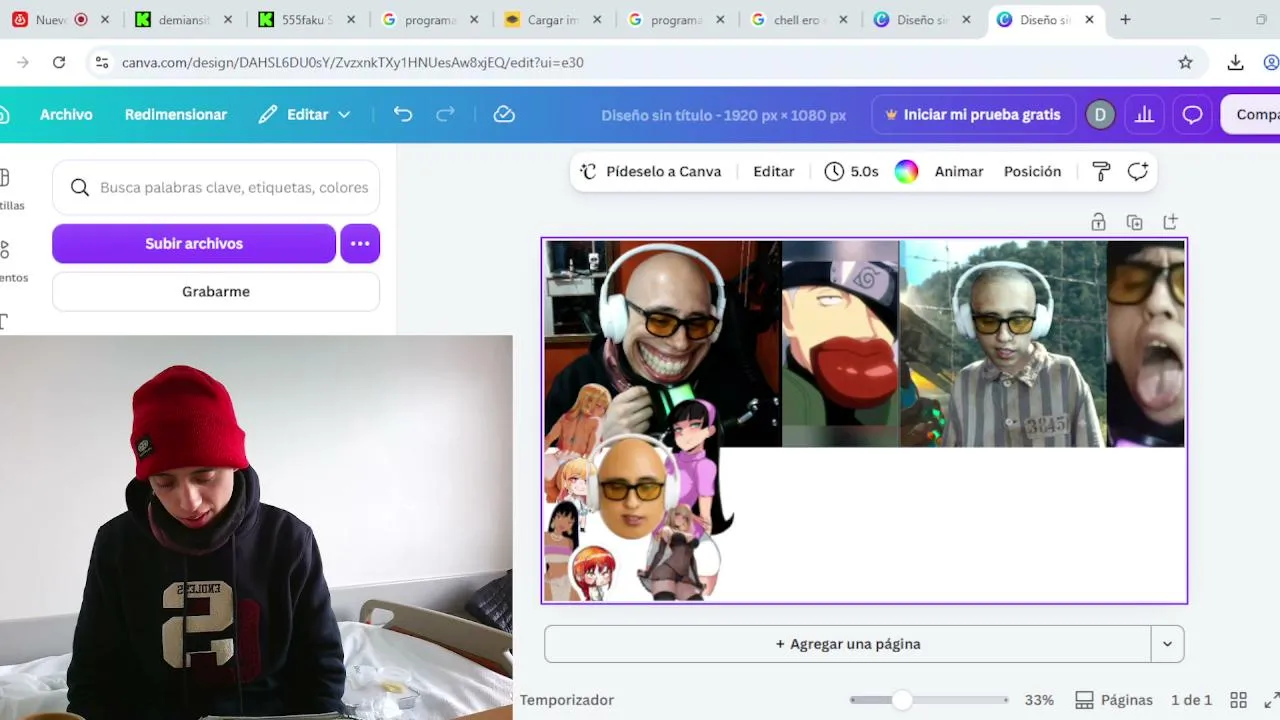Add a new page with the page-plus icon
Screen dimensions: 1280x720
point(1170,222)
